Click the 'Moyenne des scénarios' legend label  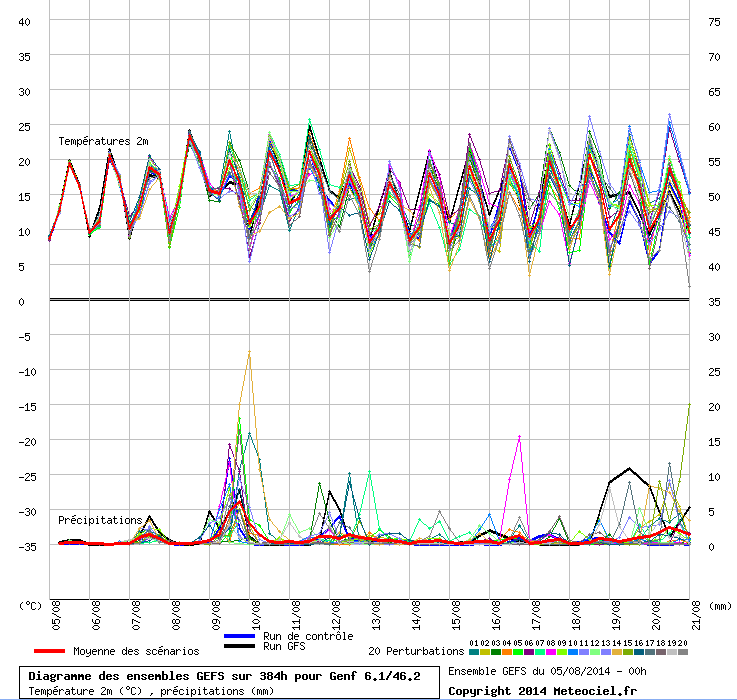(x=135, y=651)
